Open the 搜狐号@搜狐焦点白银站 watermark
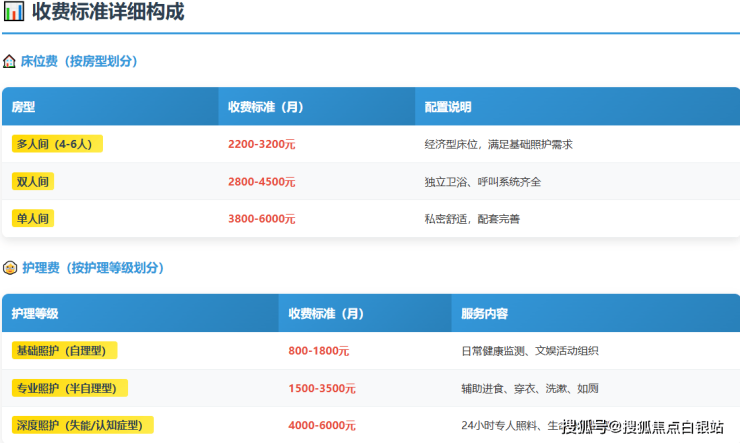 coord(641,428)
